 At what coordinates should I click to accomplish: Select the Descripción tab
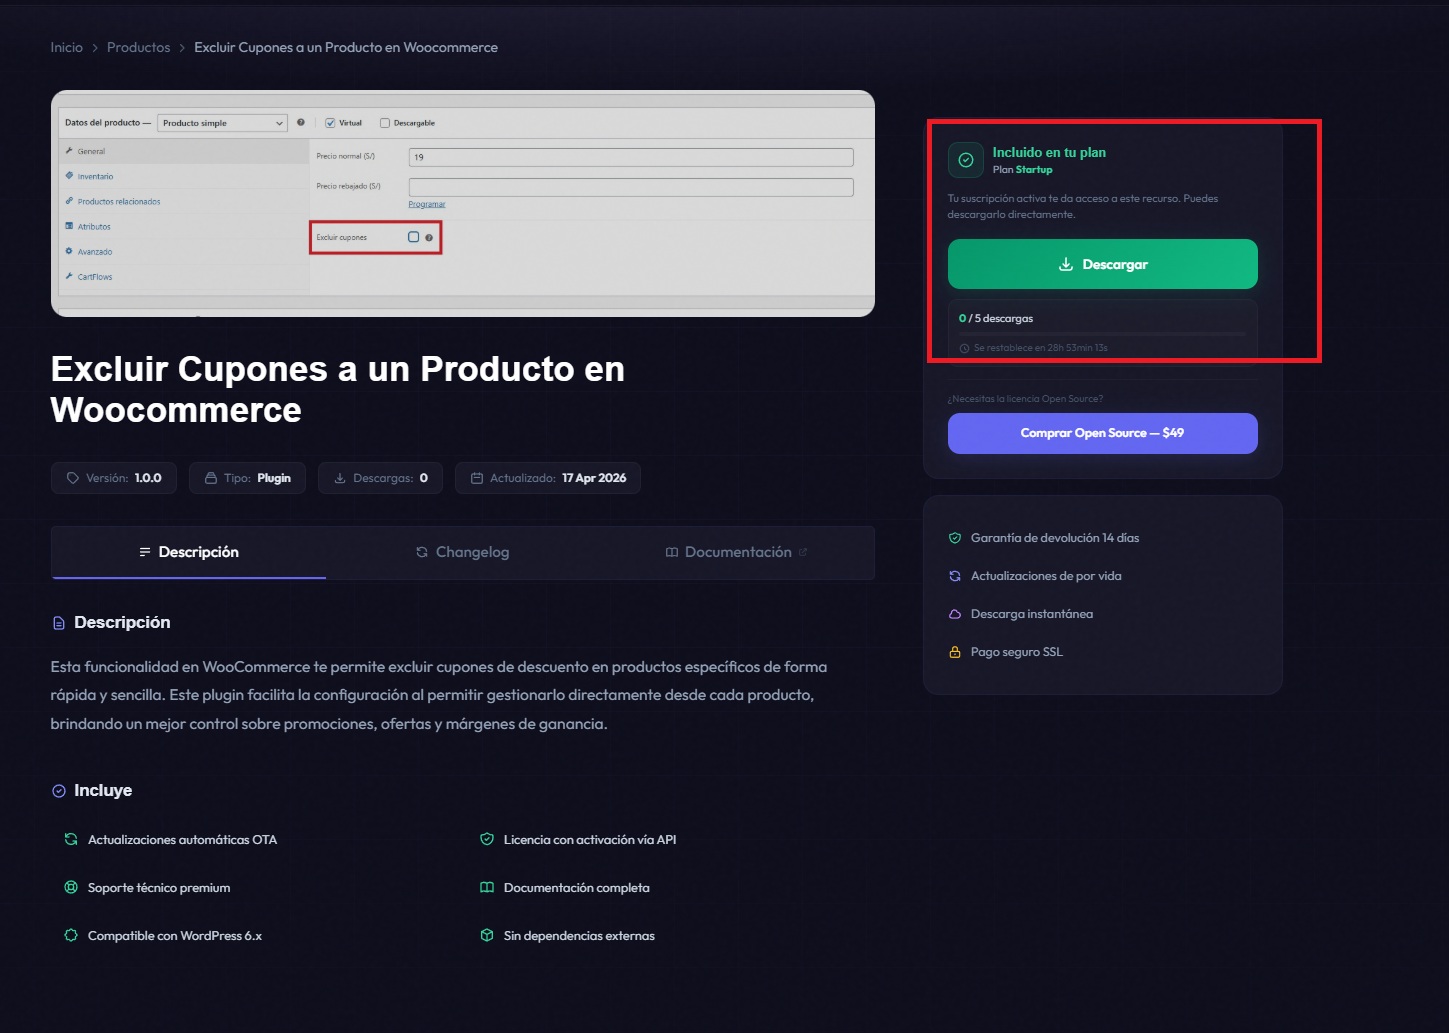(x=189, y=552)
